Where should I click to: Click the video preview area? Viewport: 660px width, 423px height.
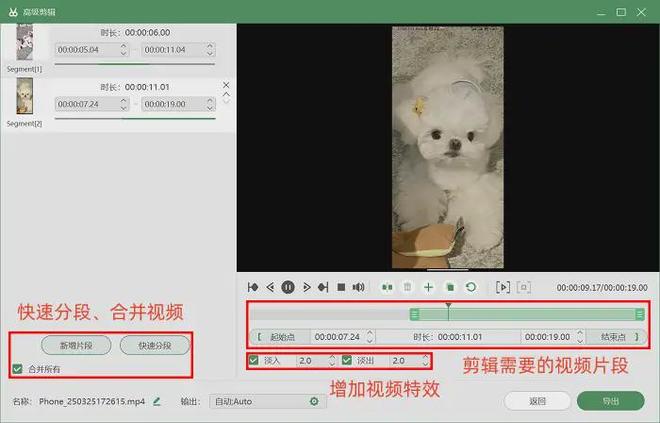coord(448,147)
